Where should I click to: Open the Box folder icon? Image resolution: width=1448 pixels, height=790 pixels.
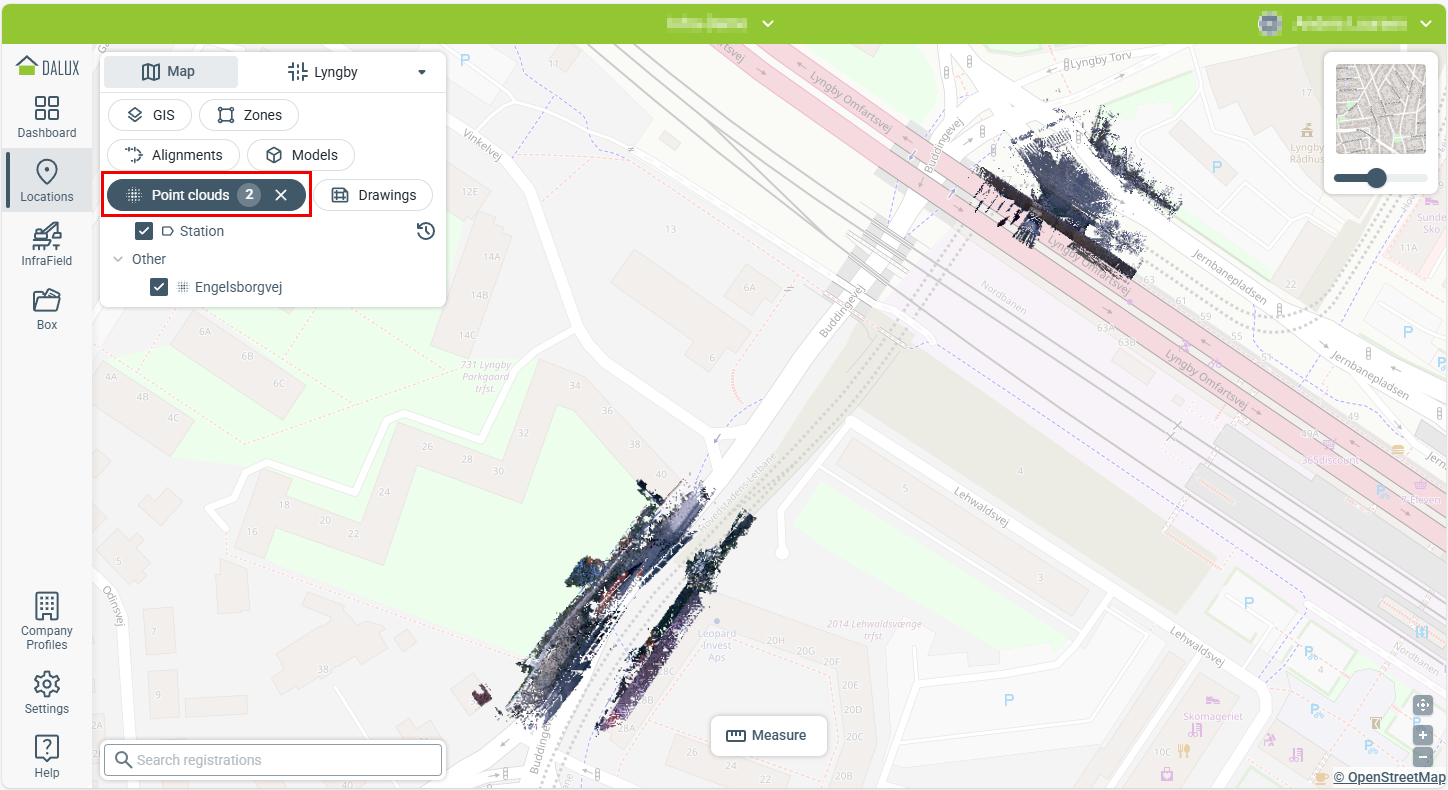47,309
